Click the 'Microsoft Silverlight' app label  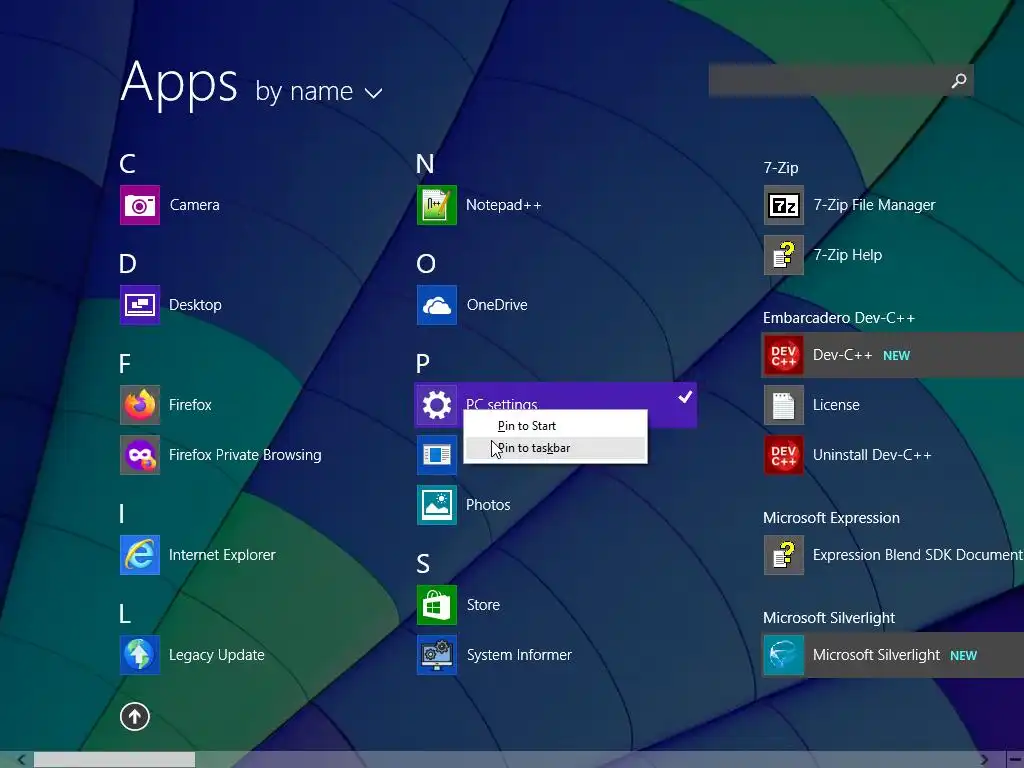pos(876,655)
